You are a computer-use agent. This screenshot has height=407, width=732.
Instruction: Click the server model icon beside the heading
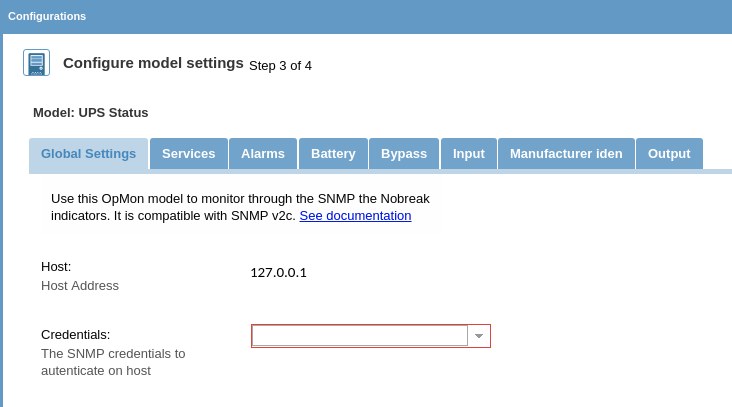[x=36, y=63]
